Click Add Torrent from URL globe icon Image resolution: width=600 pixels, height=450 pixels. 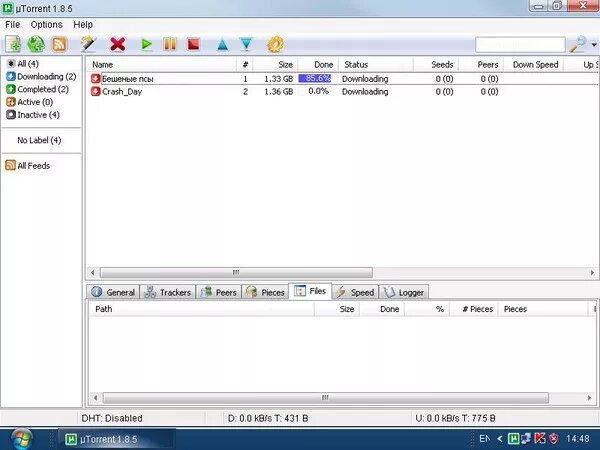(36, 44)
